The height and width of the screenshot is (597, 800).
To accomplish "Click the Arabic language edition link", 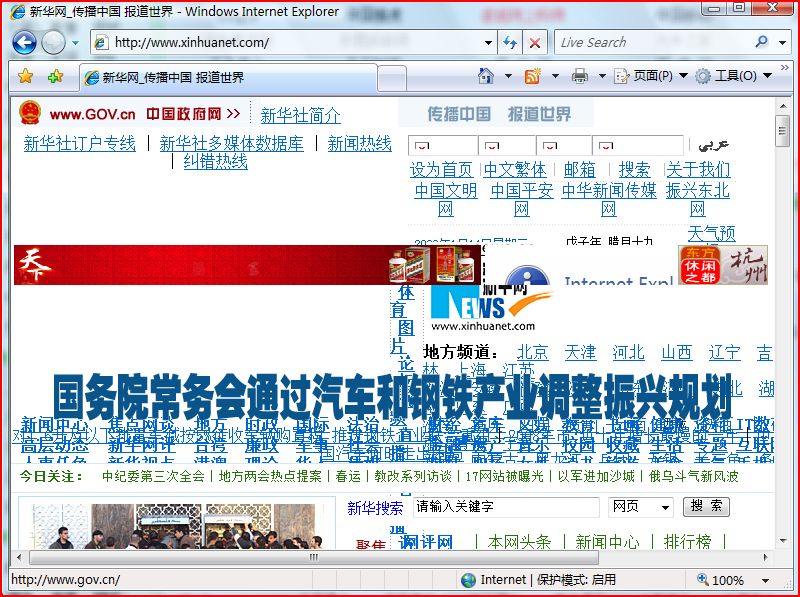I will (x=713, y=145).
